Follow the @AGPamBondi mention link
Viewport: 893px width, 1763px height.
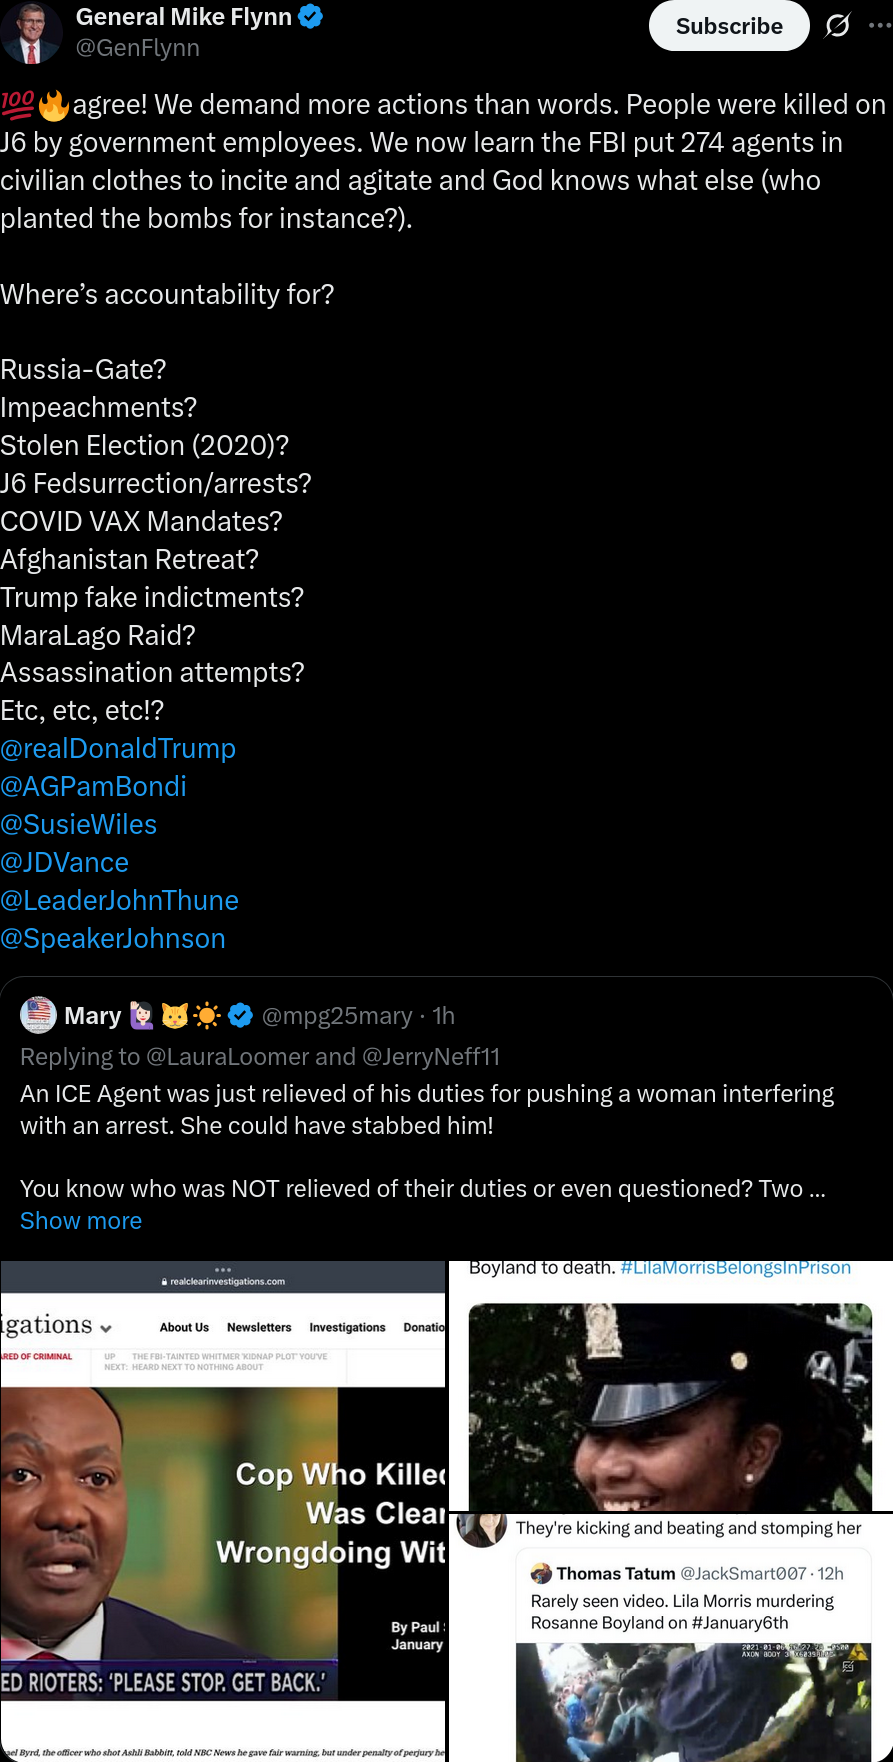tap(93, 787)
